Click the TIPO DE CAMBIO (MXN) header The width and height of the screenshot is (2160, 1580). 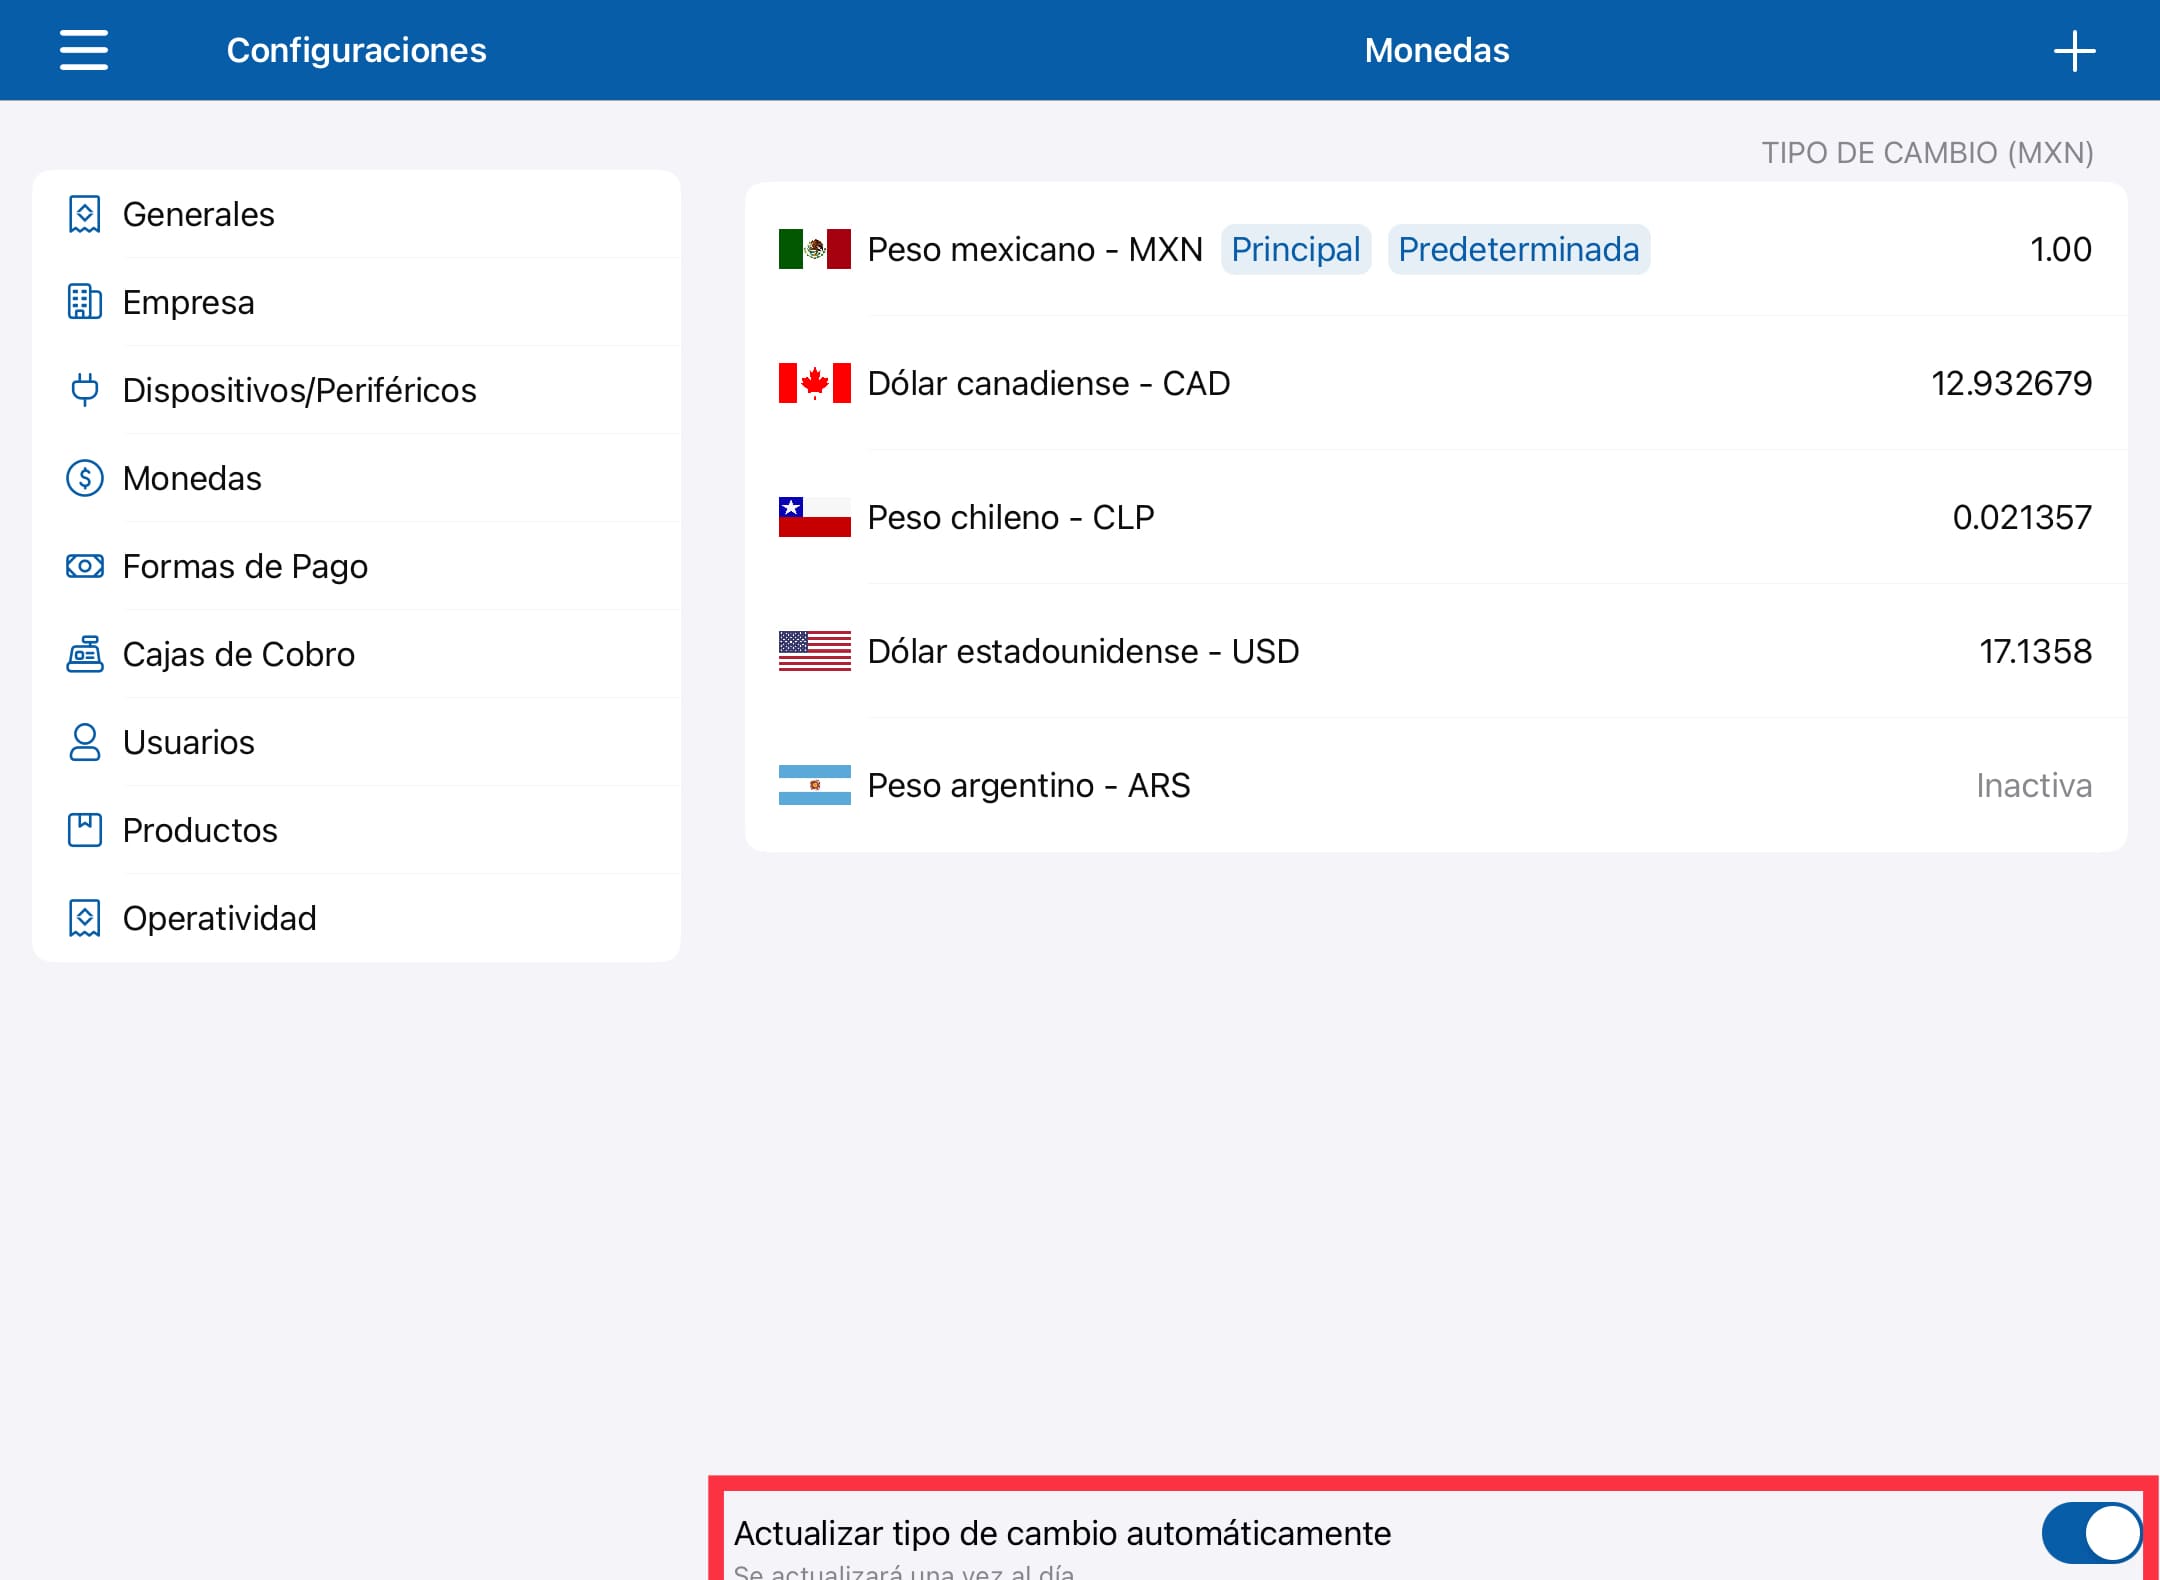point(1927,153)
